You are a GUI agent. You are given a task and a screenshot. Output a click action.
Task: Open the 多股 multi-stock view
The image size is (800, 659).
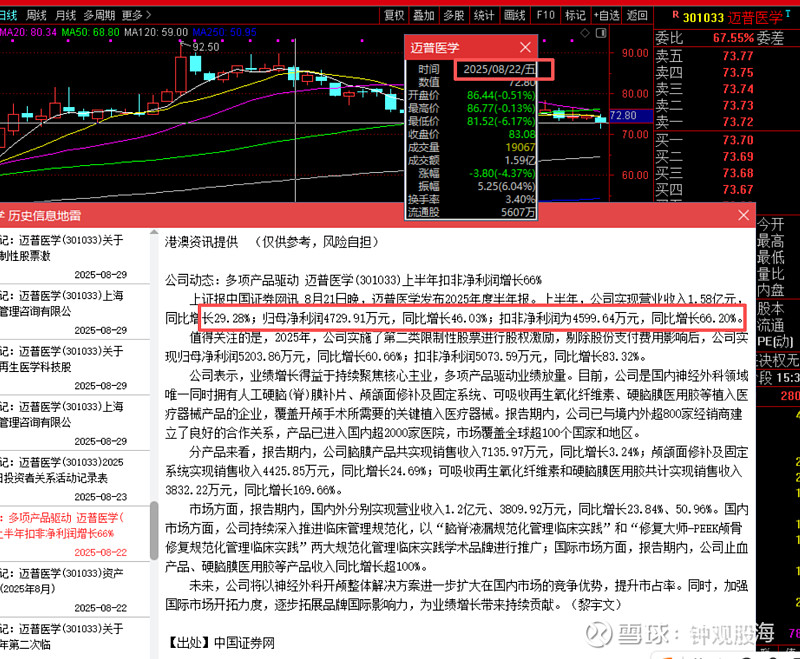(454, 15)
